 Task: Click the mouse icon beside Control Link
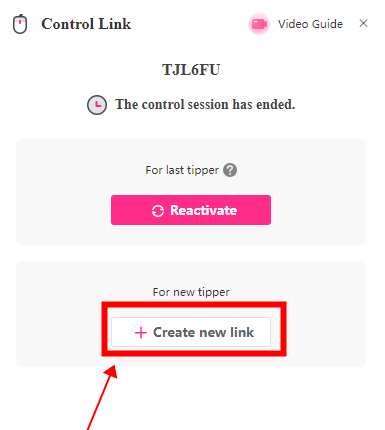[20, 24]
